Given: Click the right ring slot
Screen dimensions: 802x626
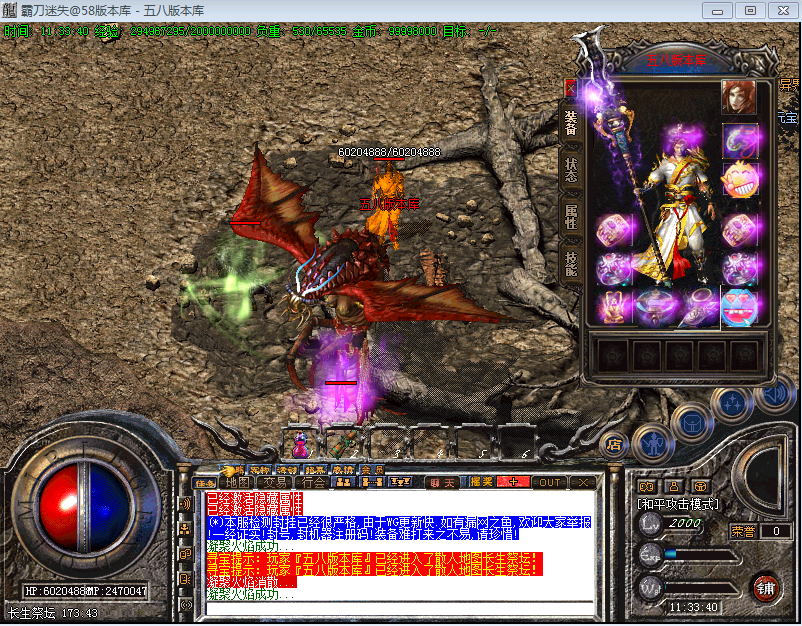Looking at the screenshot, I should (740, 268).
